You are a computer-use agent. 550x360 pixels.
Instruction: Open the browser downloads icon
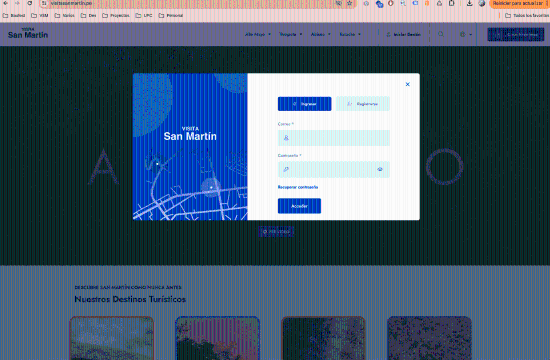coord(469,3)
